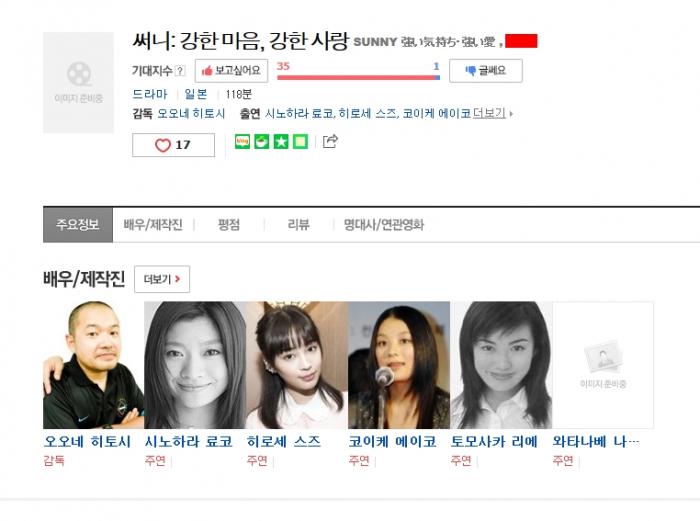
Task: Open the 명대사/연관영화 tab
Action: [x=384, y=225]
